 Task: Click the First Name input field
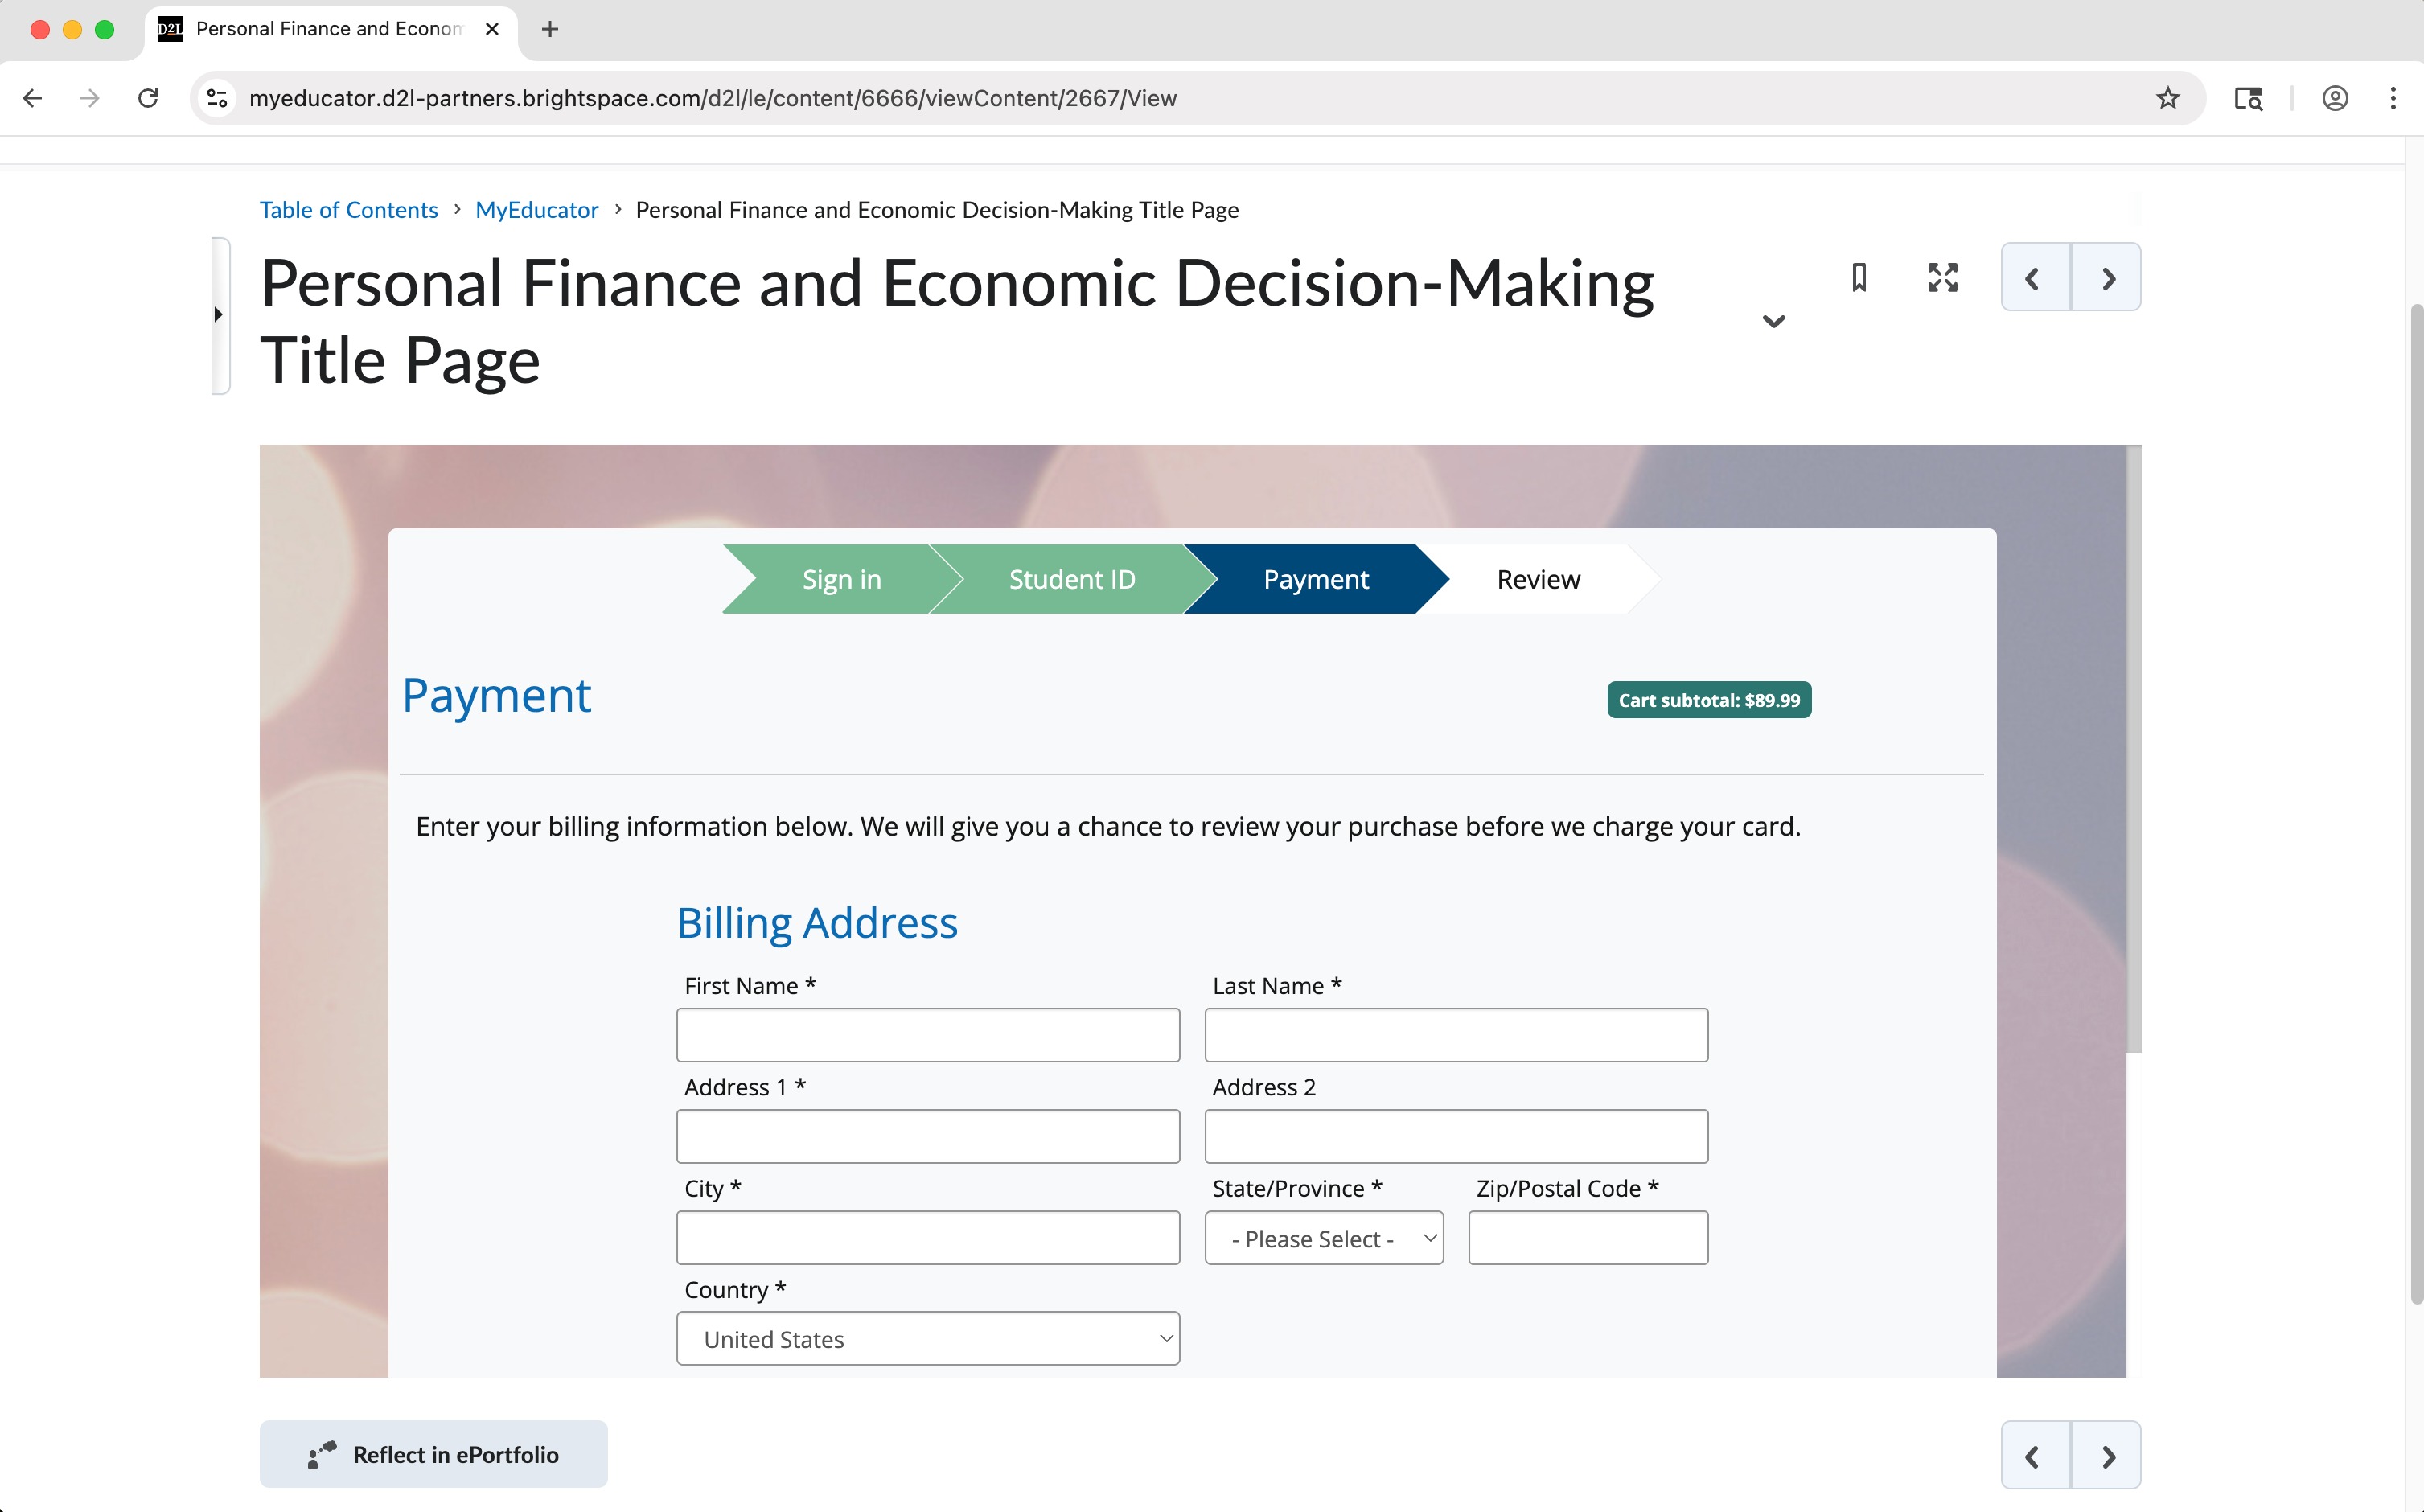927,1035
